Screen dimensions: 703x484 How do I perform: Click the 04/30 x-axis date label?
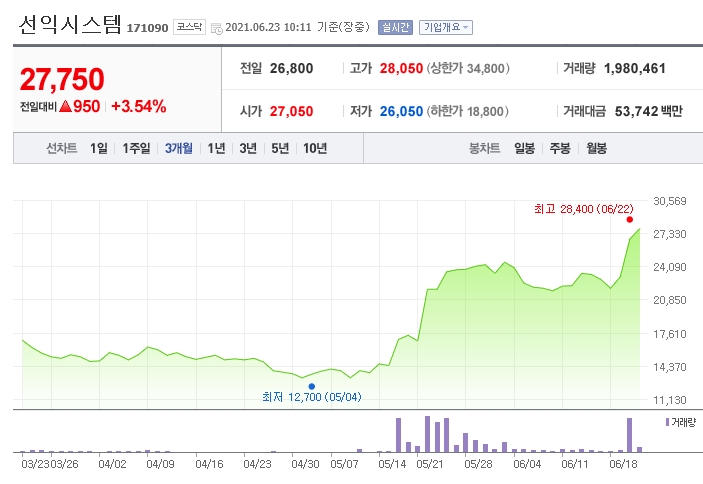coord(305,464)
